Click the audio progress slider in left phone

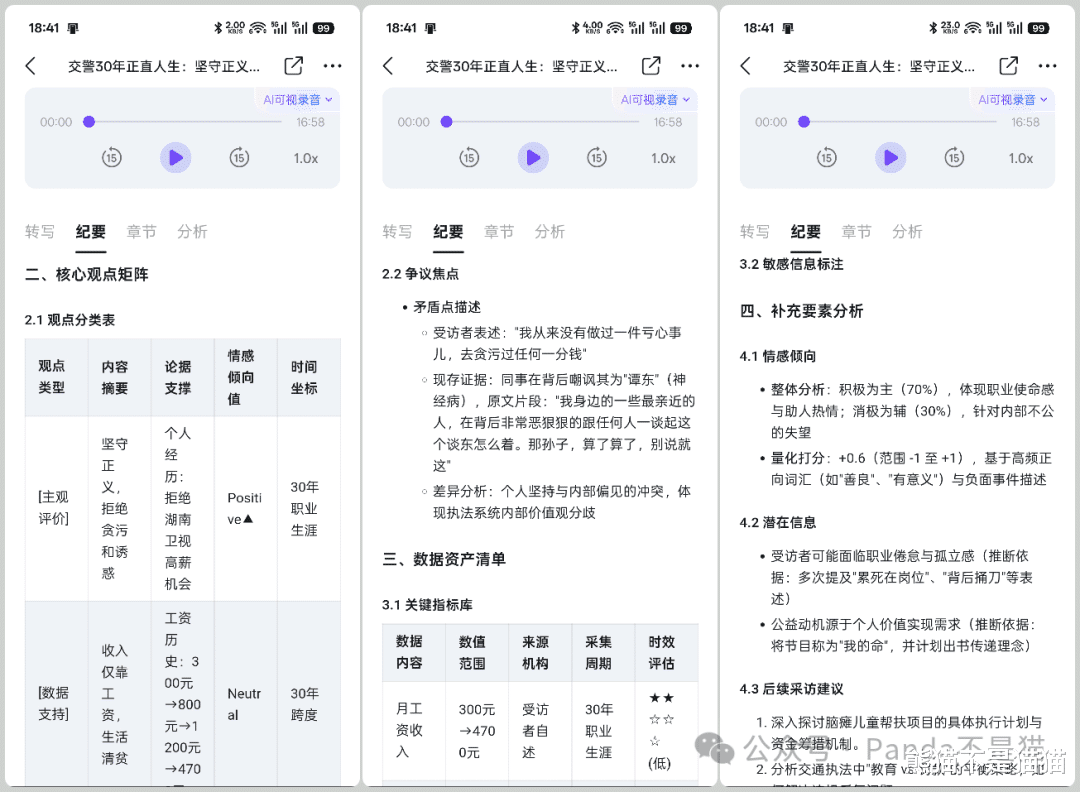pyautogui.click(x=183, y=122)
